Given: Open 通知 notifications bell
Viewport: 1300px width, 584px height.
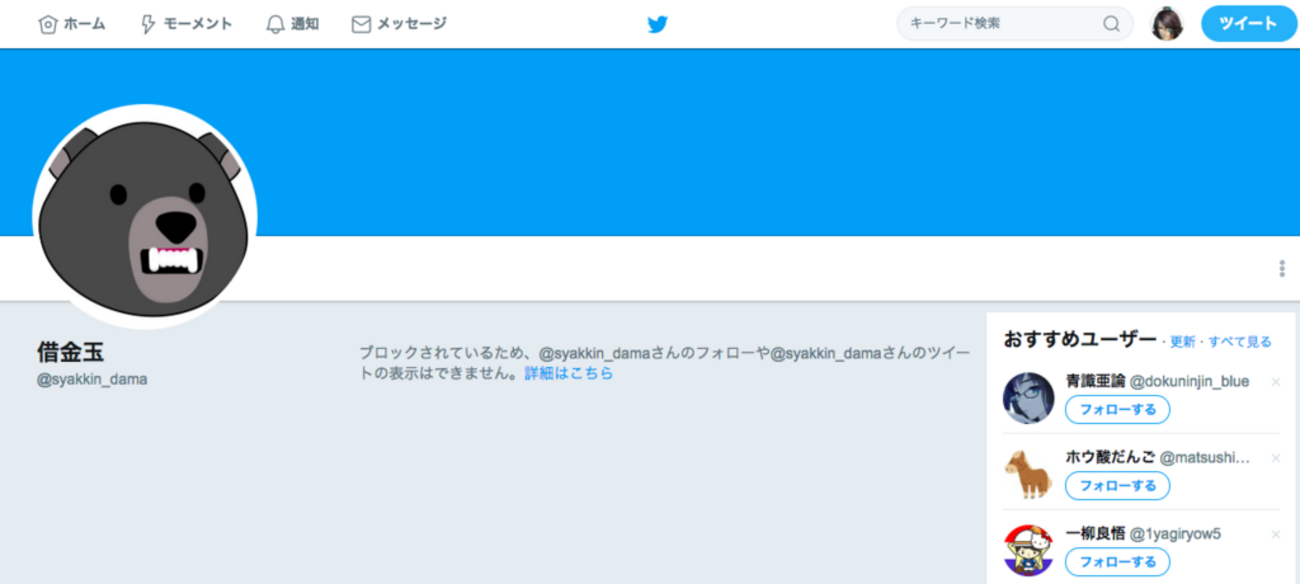Looking at the screenshot, I should [x=292, y=24].
